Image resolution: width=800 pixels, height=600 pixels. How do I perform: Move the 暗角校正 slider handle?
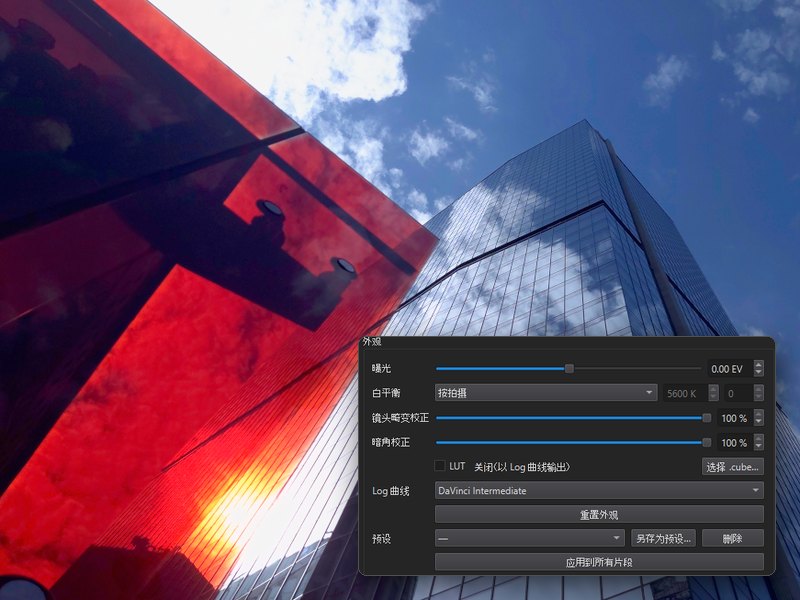pyautogui.click(x=707, y=442)
